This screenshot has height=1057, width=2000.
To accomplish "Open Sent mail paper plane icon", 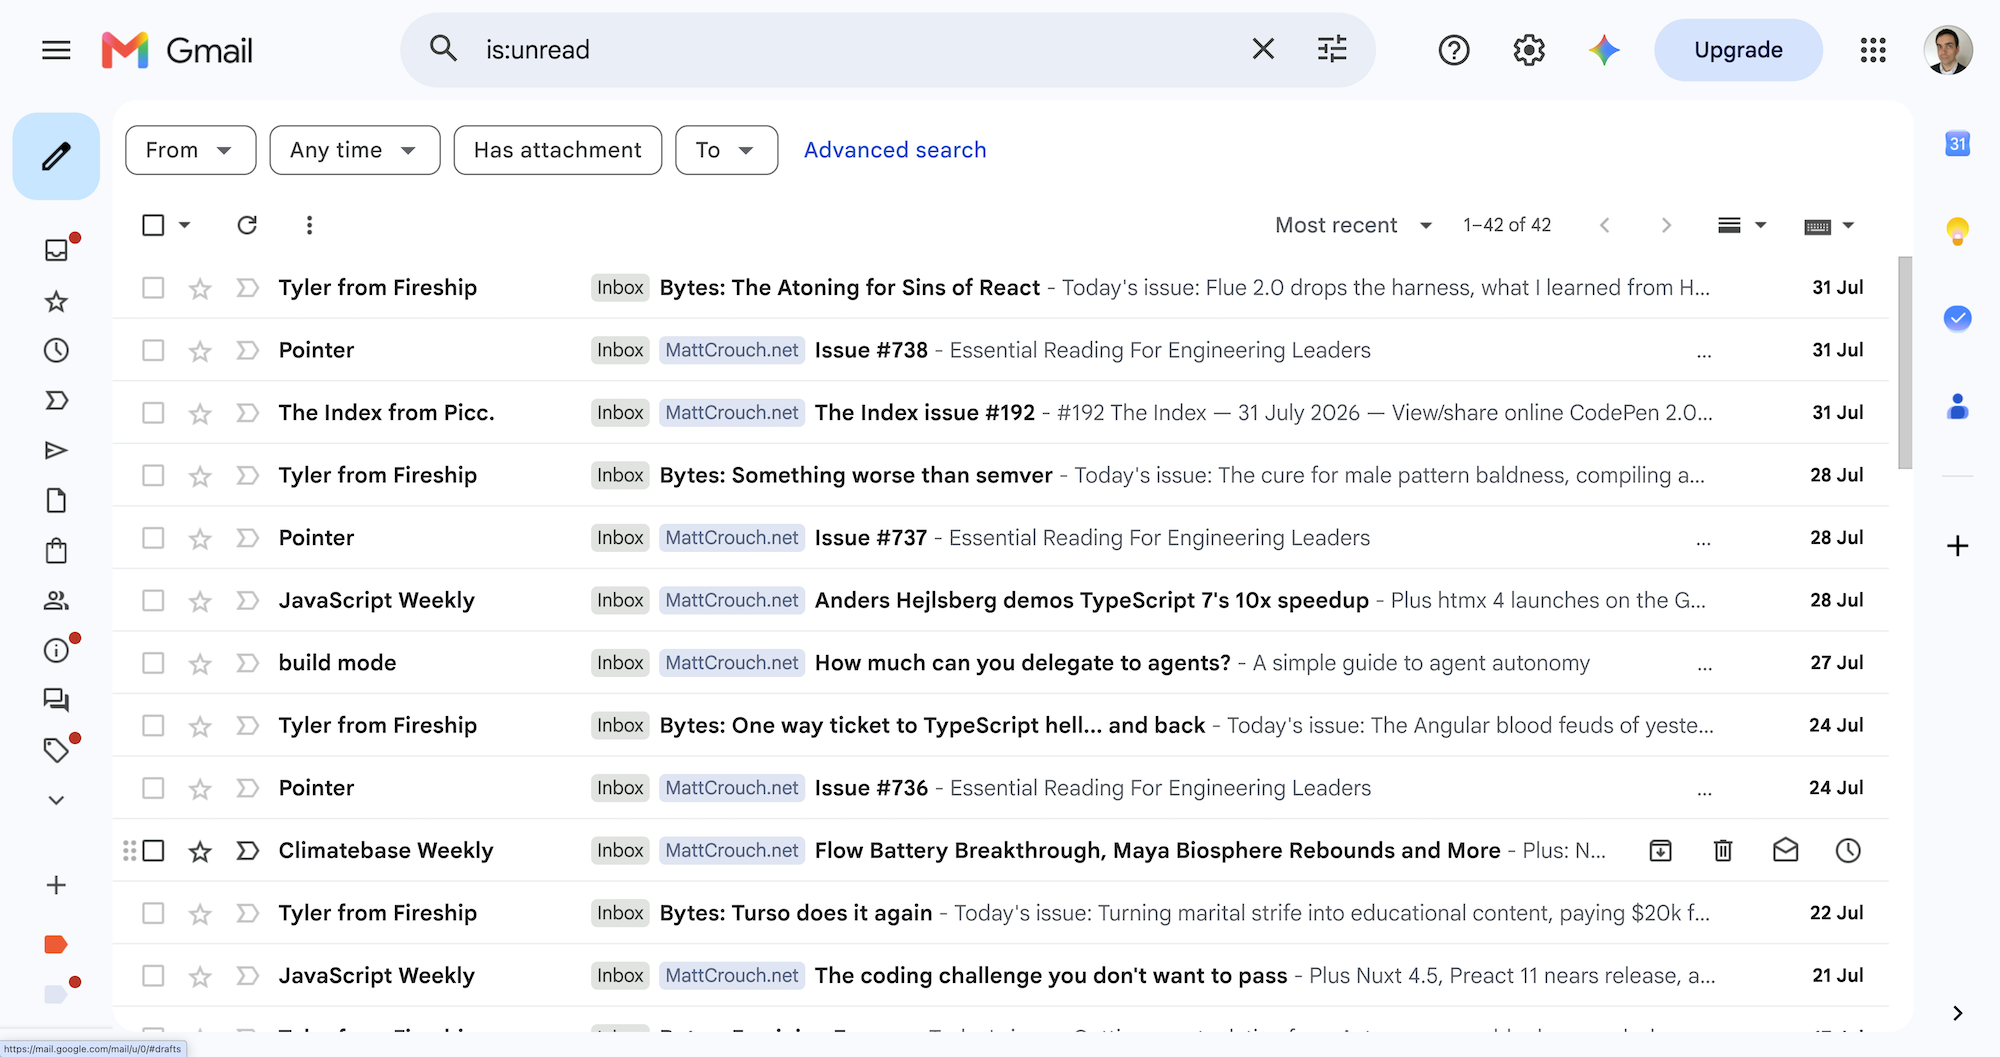I will [56, 450].
